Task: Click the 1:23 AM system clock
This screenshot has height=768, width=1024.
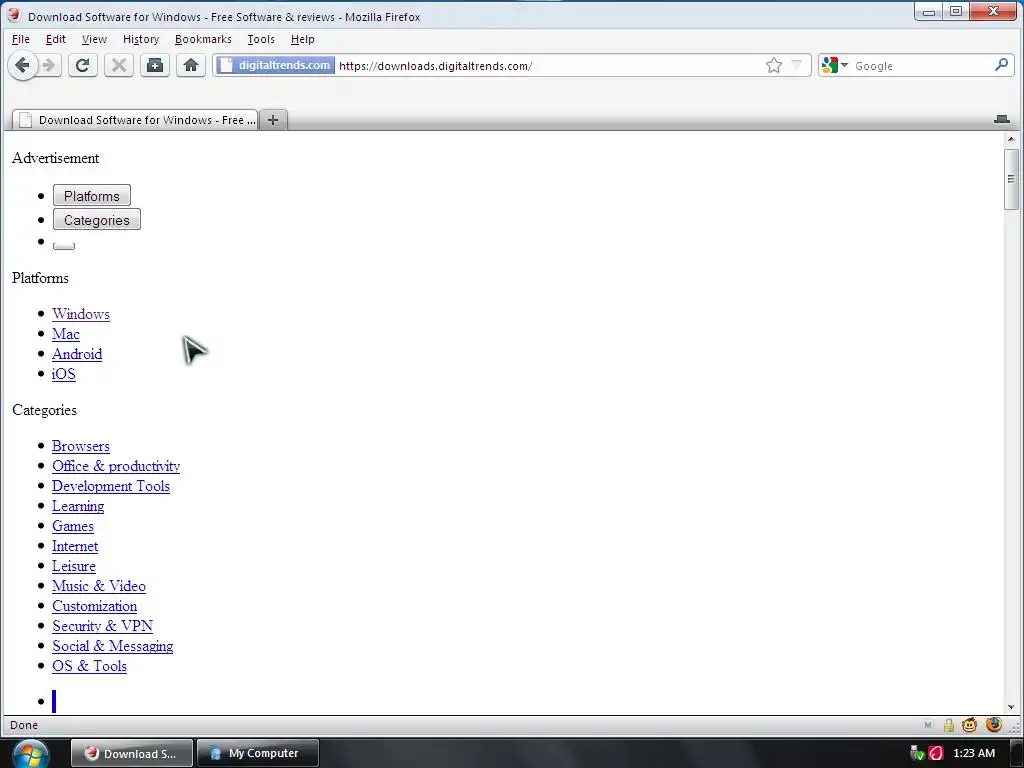Action: [974, 754]
